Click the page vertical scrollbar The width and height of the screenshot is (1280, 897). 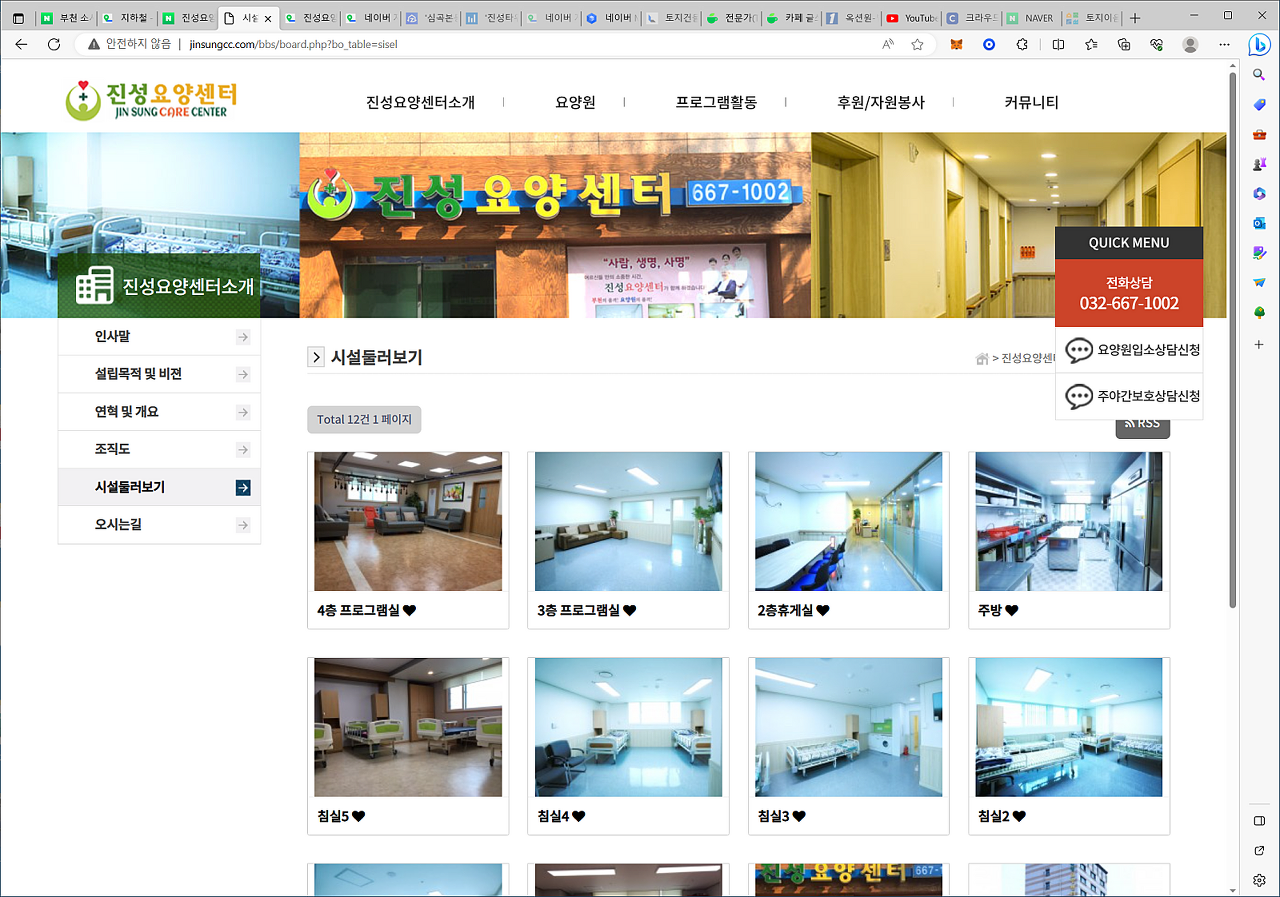click(1233, 340)
